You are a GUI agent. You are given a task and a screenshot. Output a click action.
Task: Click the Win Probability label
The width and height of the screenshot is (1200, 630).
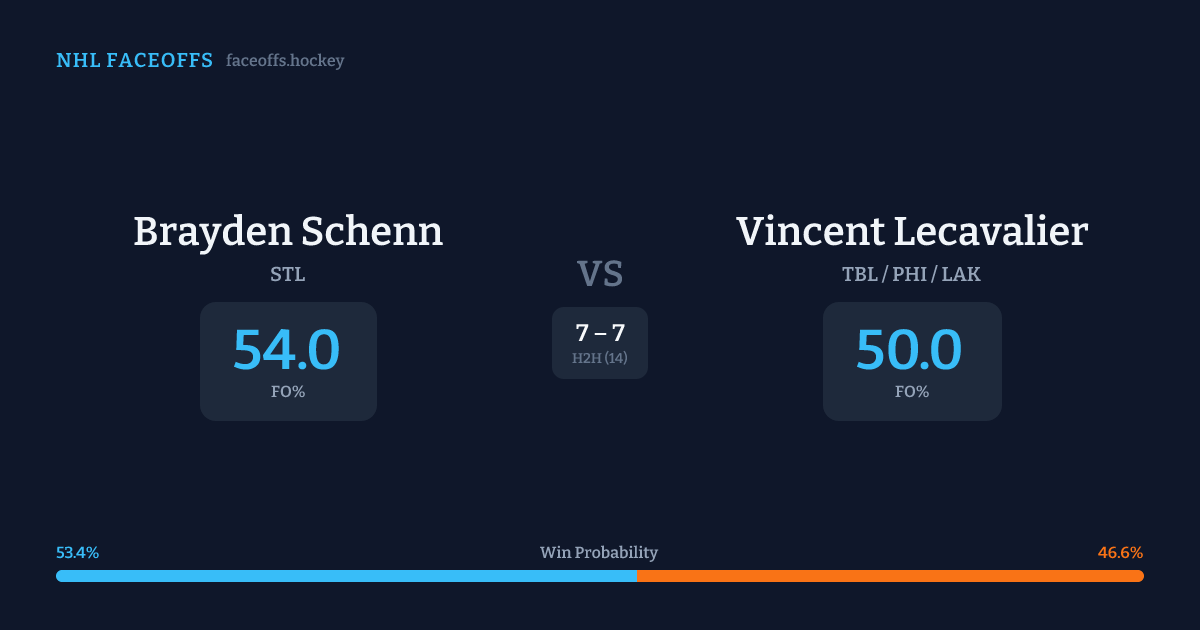(599, 553)
